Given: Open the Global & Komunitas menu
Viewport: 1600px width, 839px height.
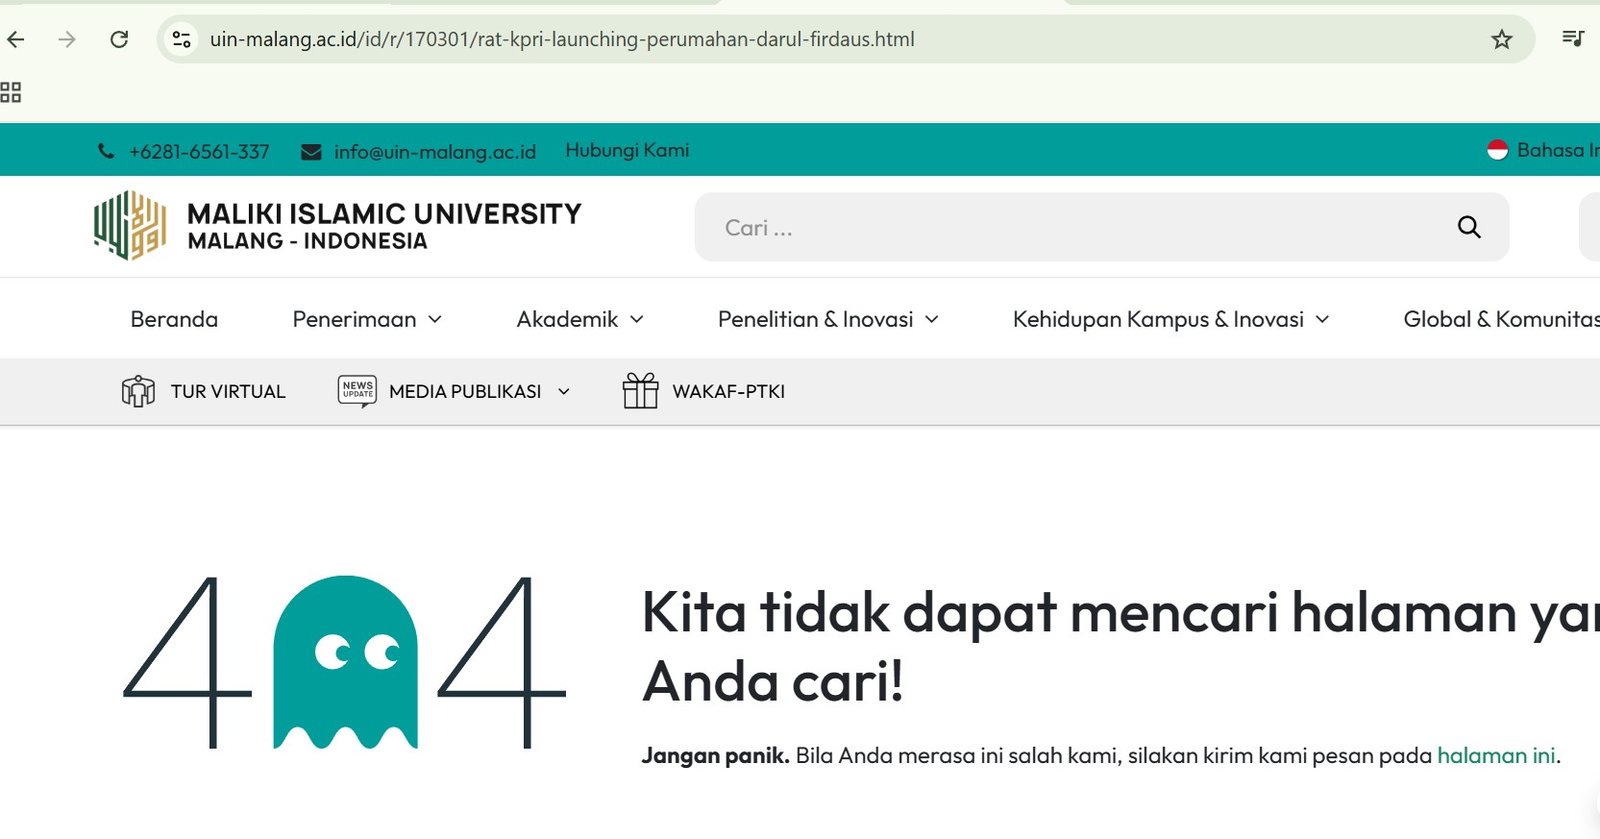Looking at the screenshot, I should pyautogui.click(x=1501, y=319).
